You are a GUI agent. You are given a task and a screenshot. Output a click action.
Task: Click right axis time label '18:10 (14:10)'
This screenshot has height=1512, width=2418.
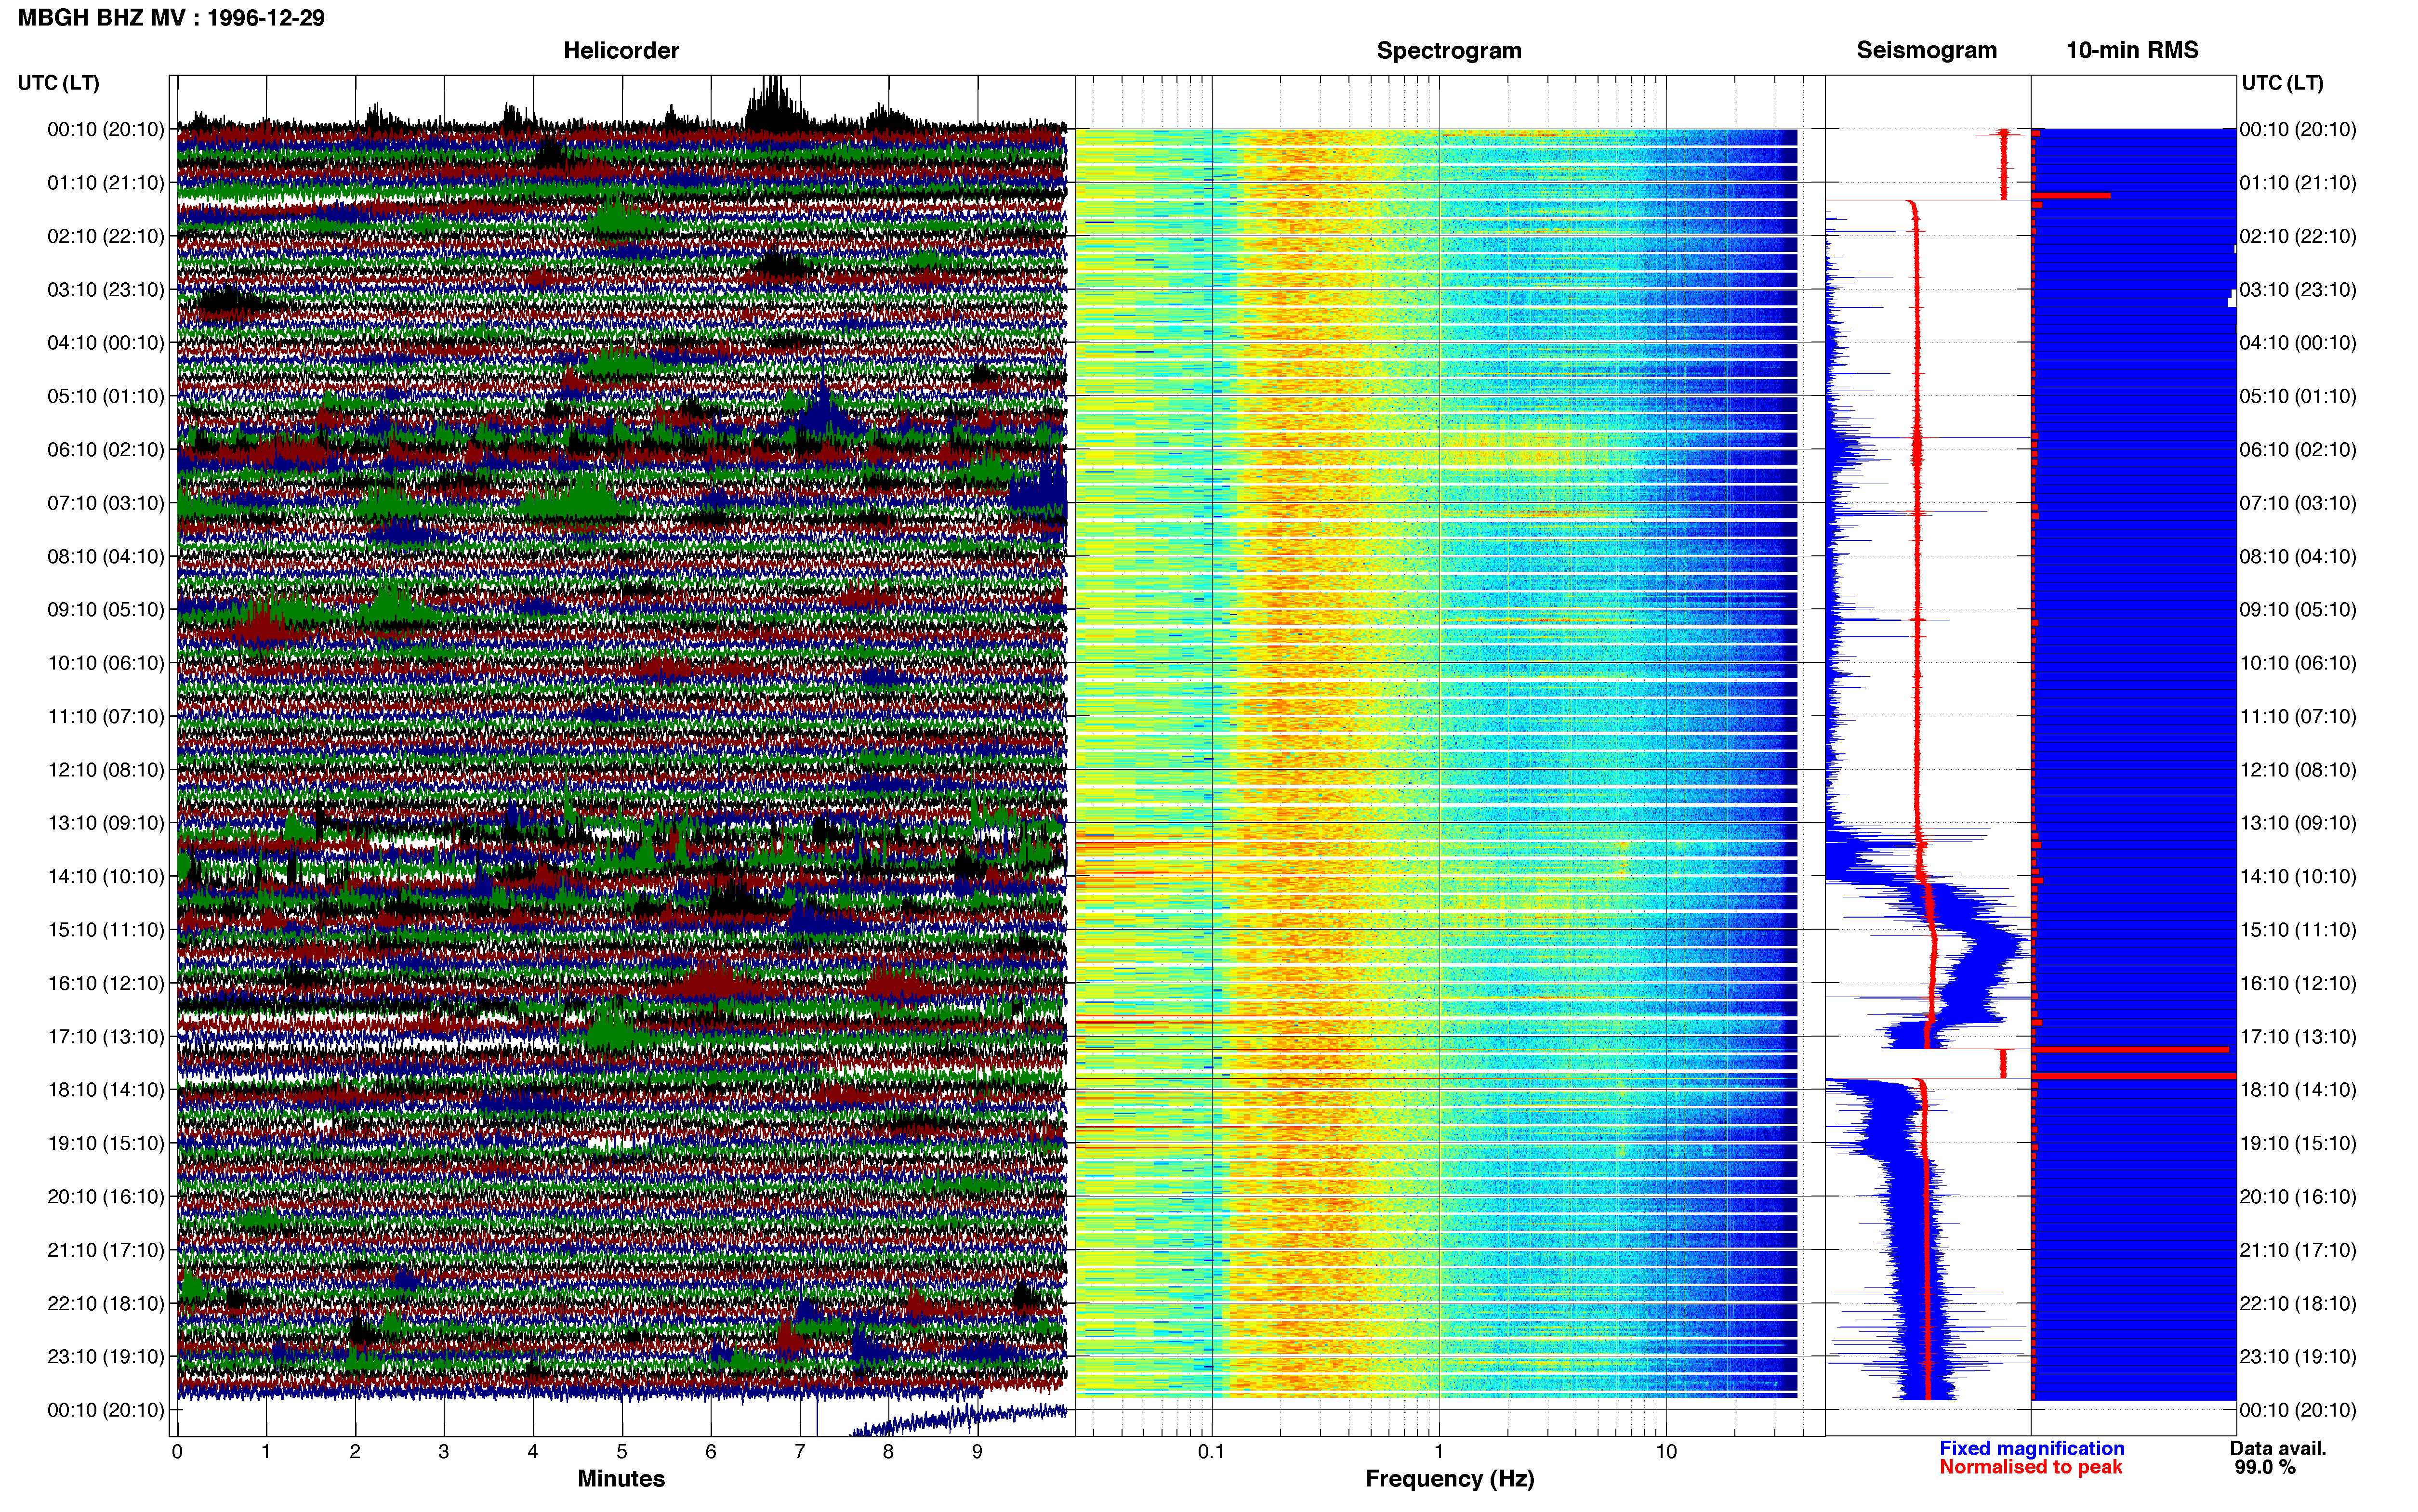pyautogui.click(x=2298, y=1090)
